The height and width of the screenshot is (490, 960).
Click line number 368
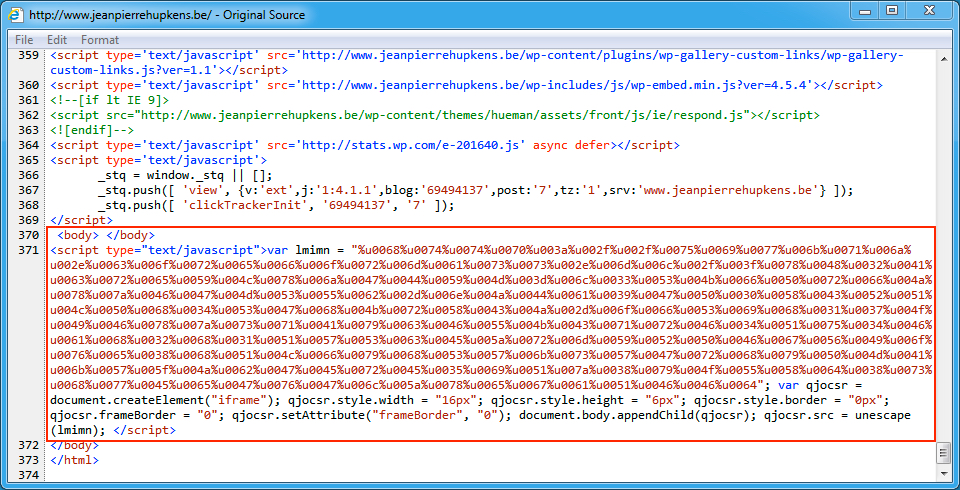(28, 205)
